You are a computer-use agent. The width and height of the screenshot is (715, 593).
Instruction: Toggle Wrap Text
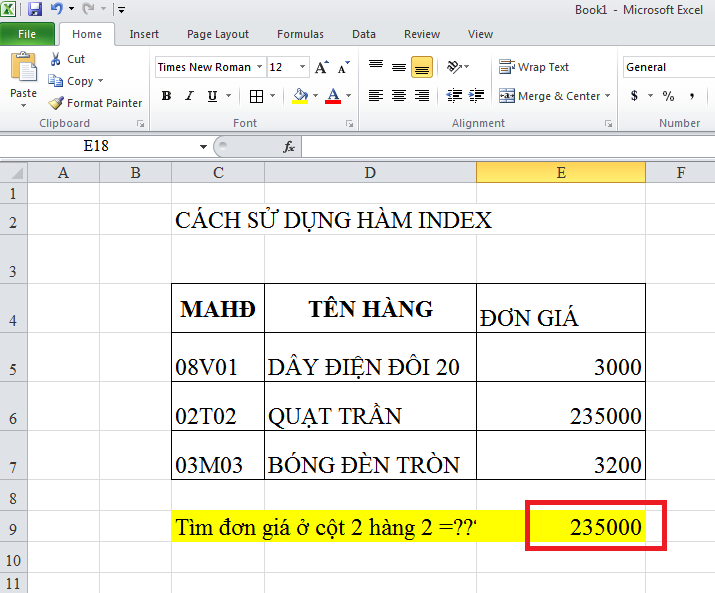[534, 67]
